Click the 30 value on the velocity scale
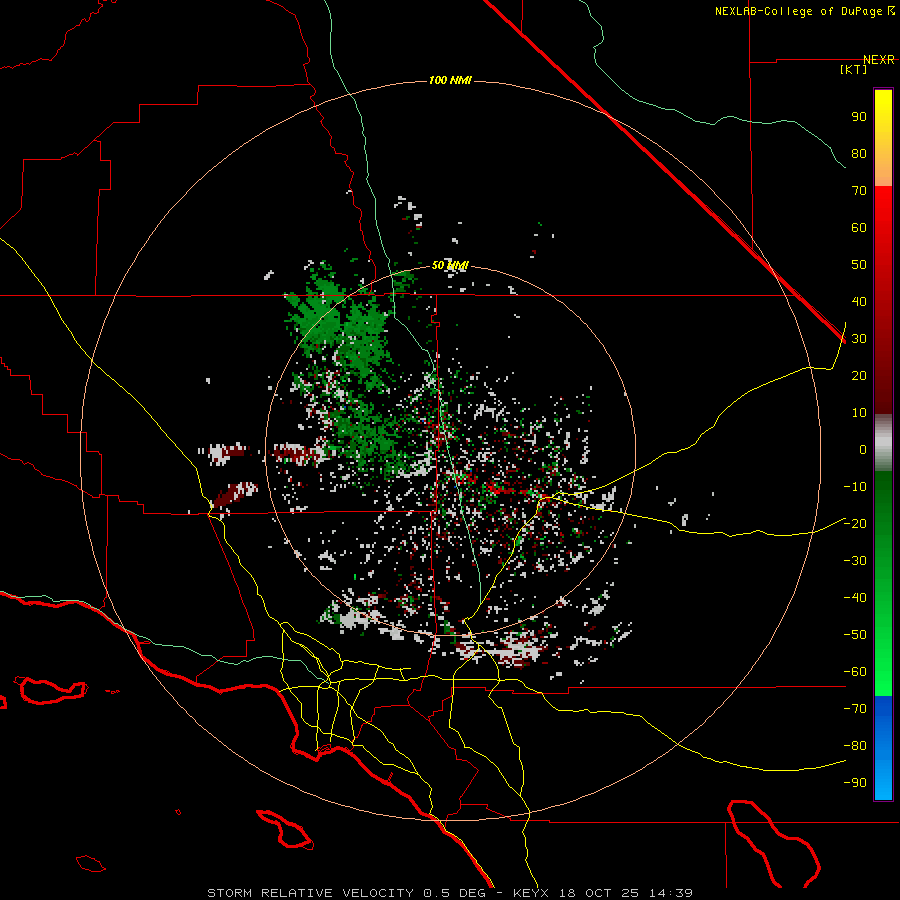900x900 pixels. coord(859,339)
